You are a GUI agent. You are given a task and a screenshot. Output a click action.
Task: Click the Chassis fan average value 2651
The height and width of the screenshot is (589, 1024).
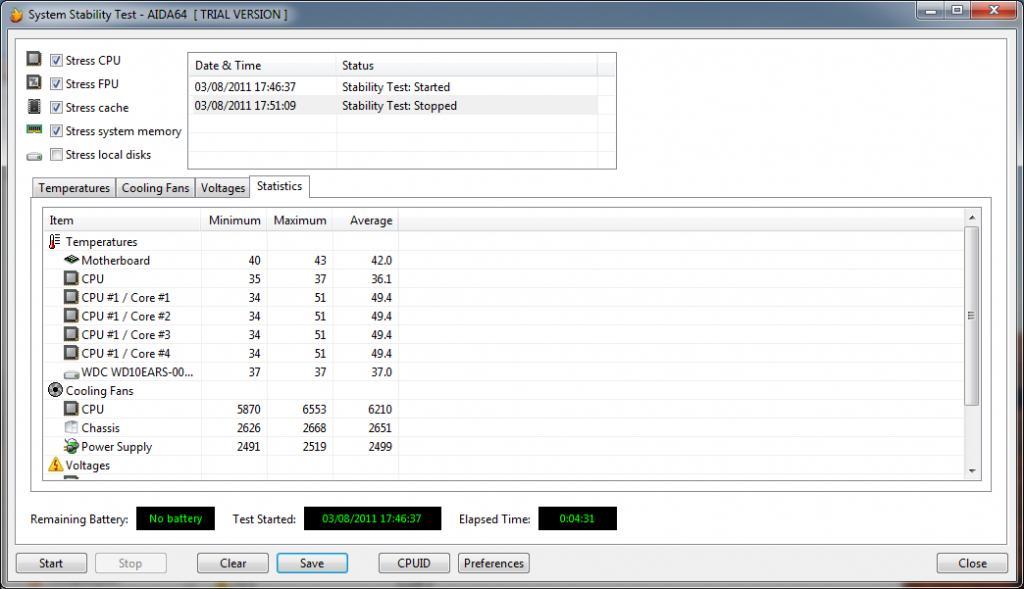coord(379,428)
